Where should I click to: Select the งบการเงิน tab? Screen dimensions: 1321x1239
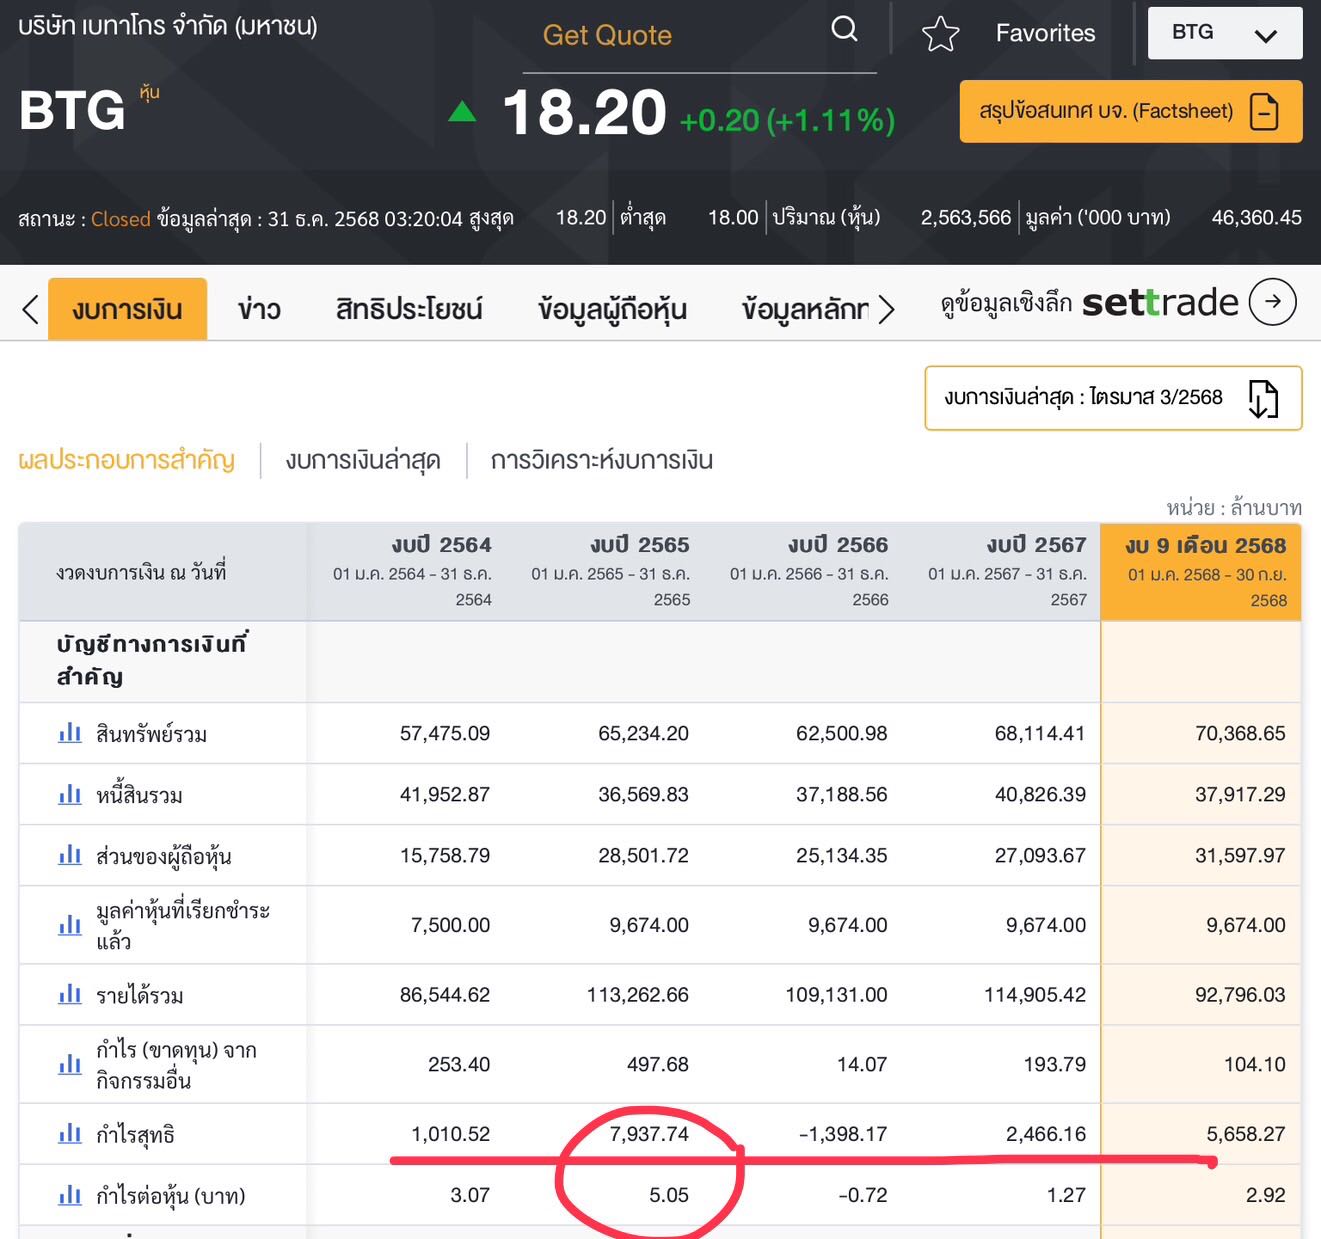128,309
